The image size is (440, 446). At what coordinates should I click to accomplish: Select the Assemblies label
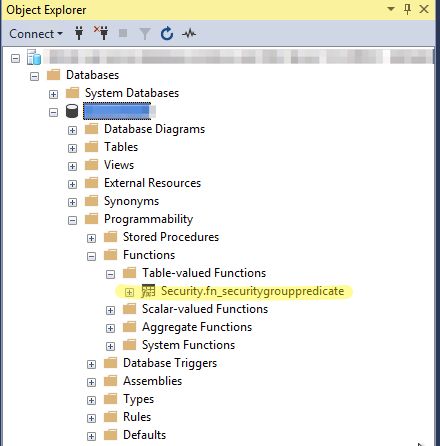152,381
